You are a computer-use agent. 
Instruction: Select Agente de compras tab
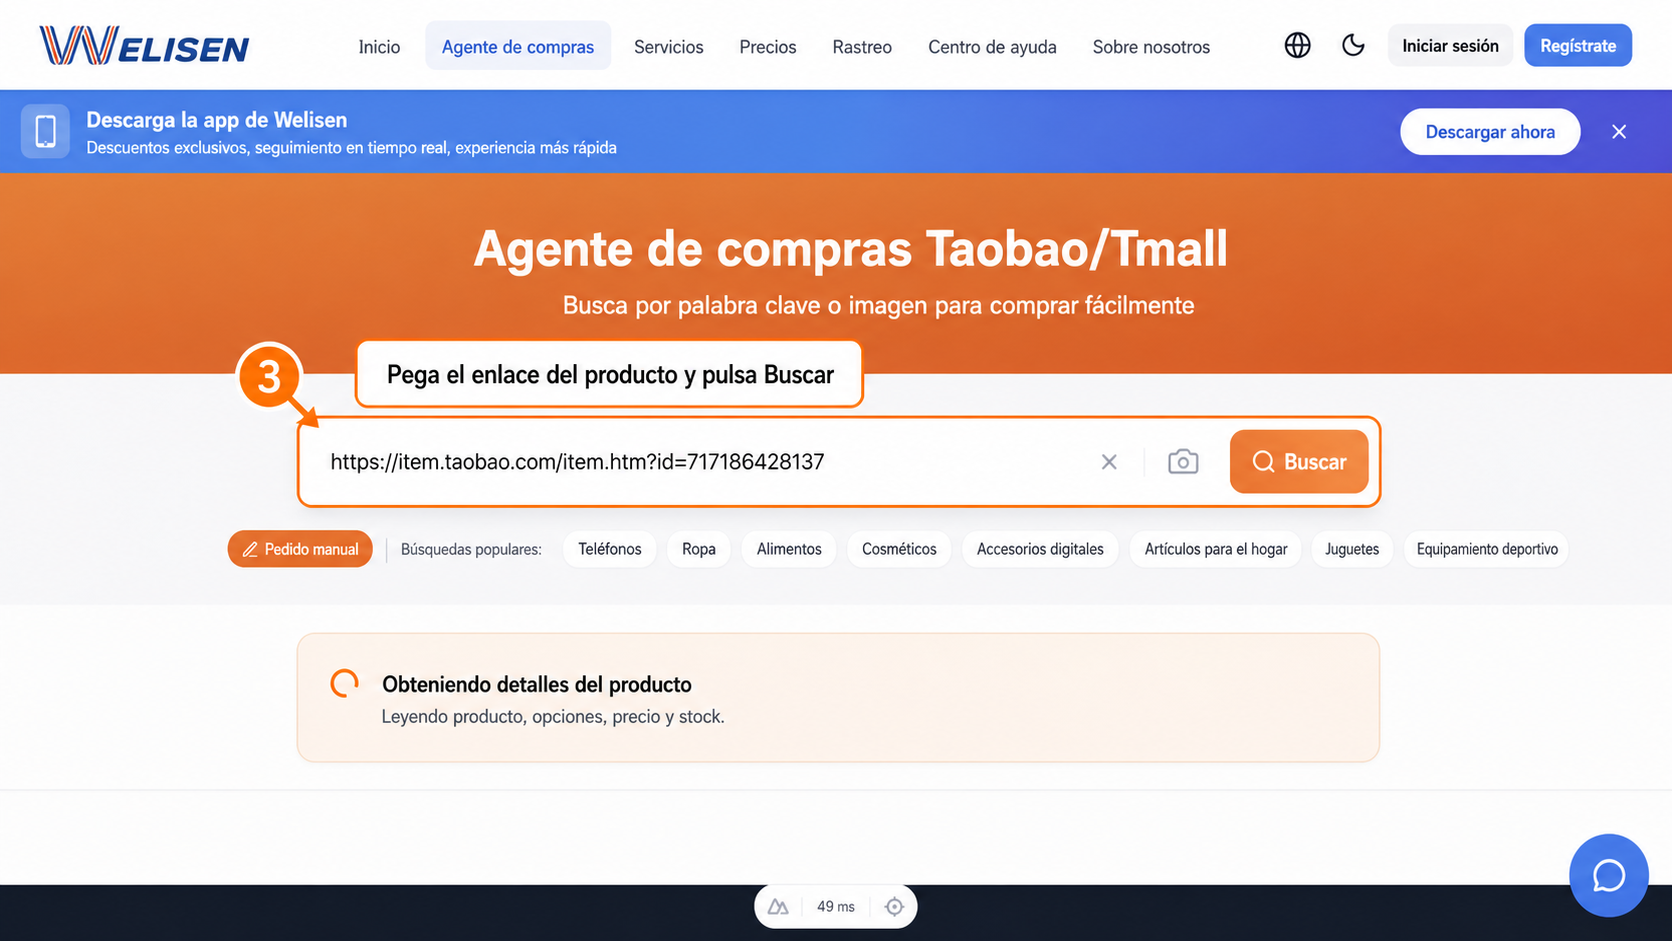(518, 46)
